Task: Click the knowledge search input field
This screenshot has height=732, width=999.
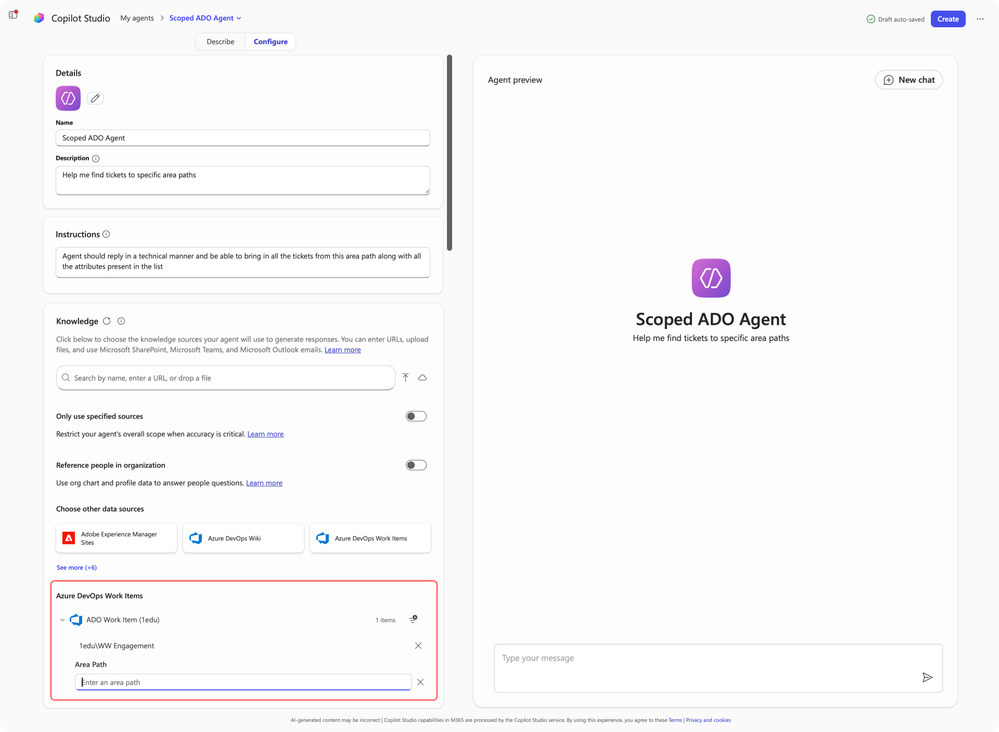Action: (226, 378)
